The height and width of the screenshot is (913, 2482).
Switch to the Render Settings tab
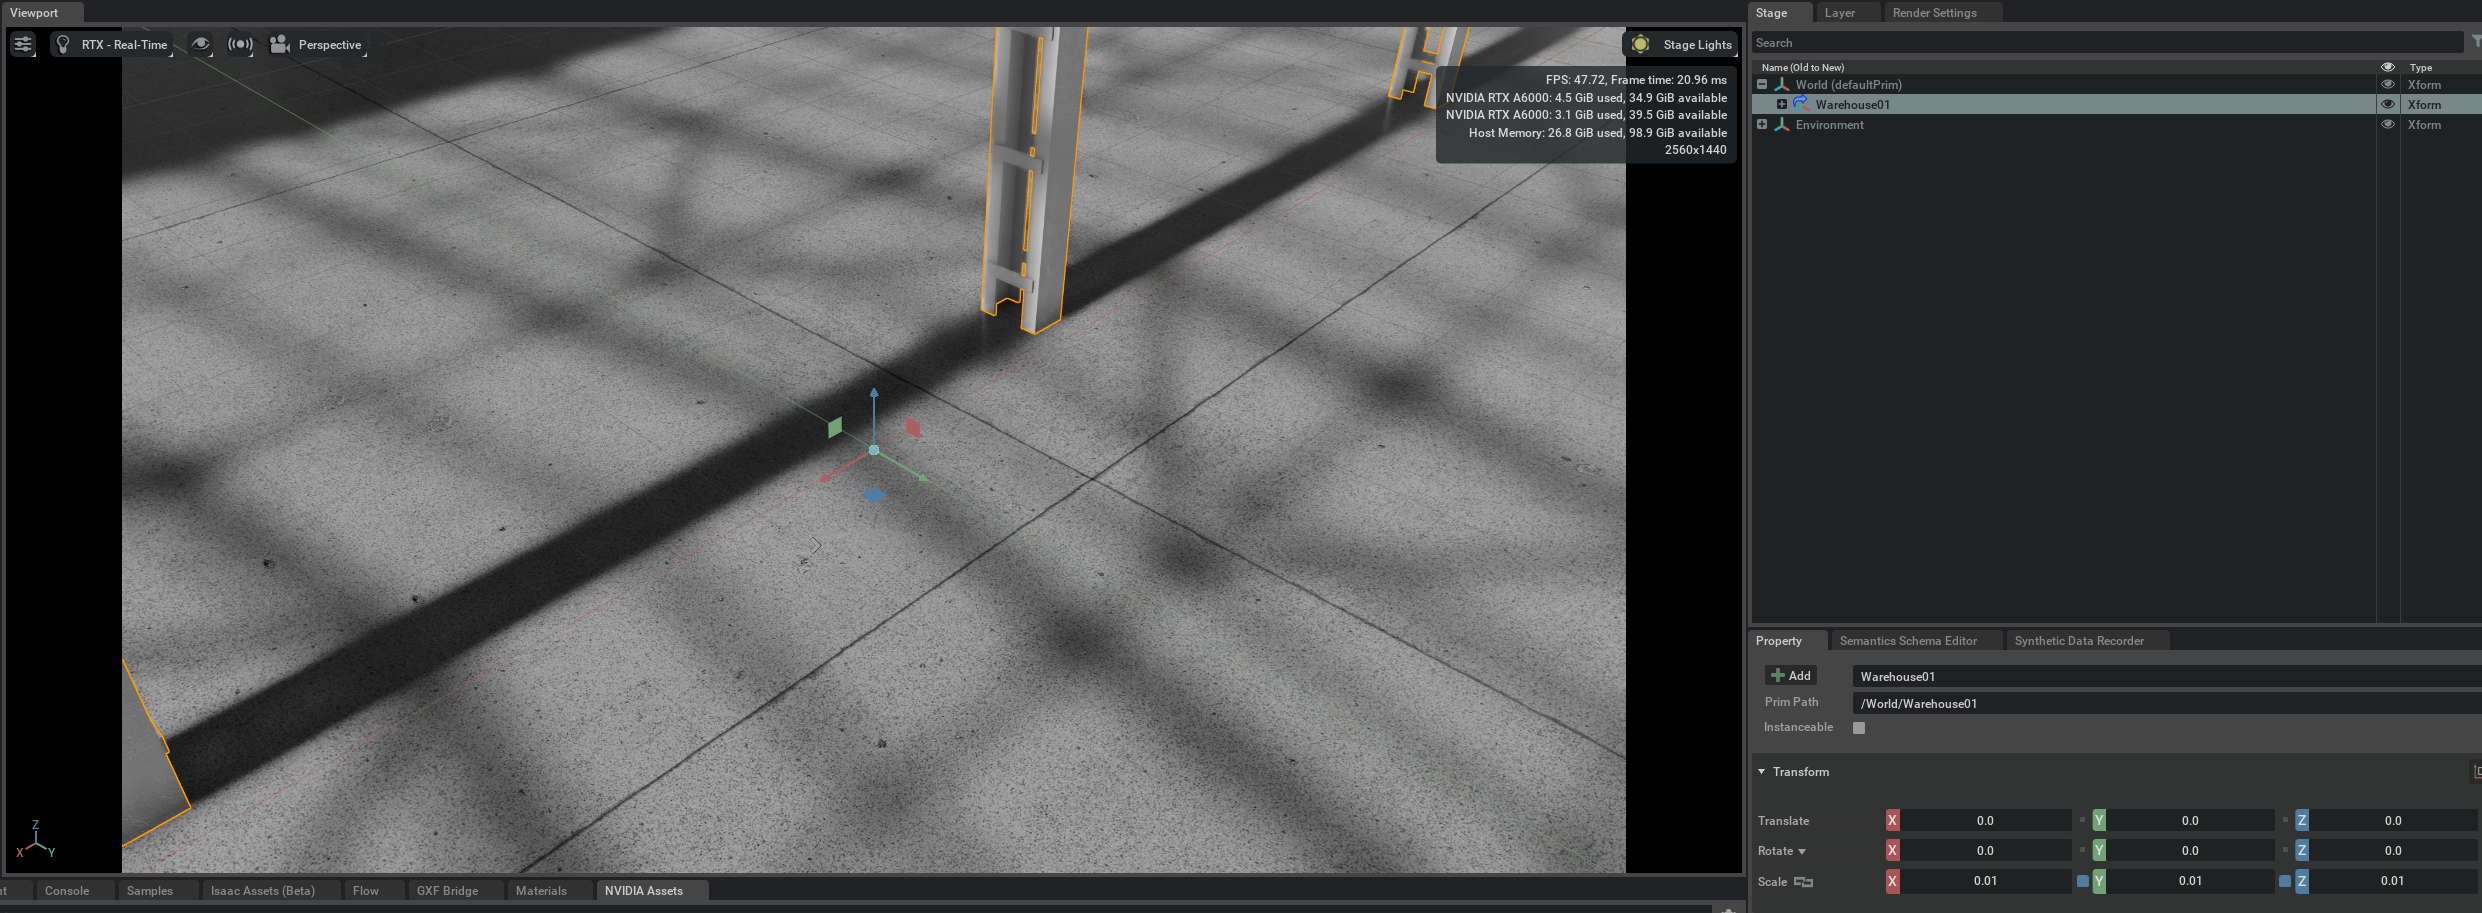(x=1934, y=13)
